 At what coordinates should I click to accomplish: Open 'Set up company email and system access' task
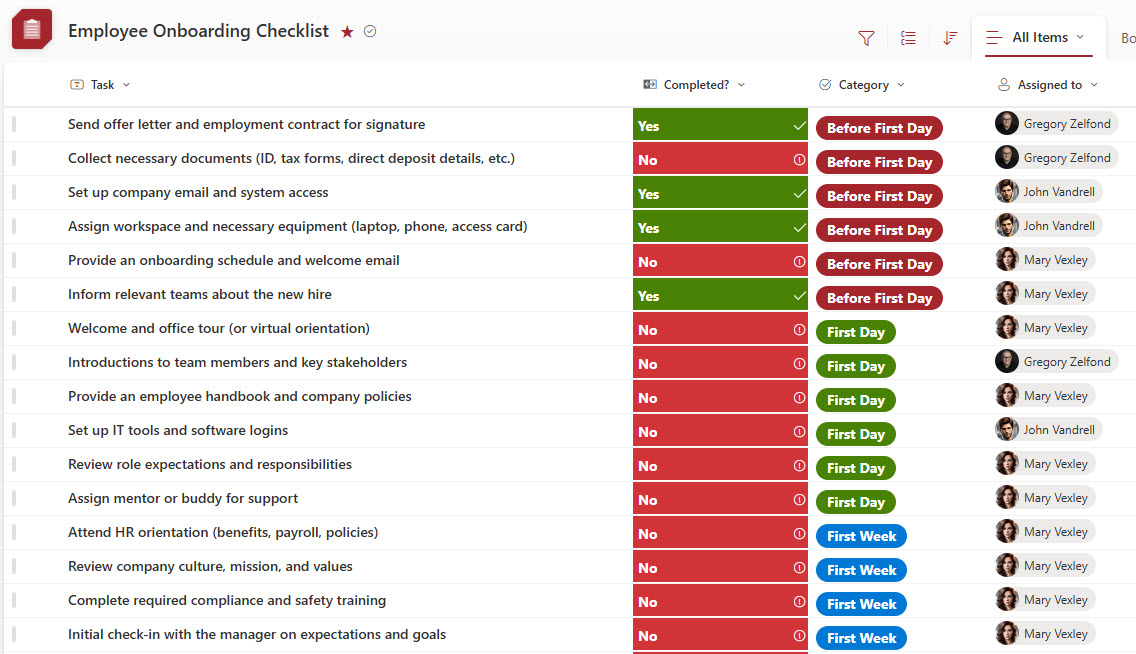[x=198, y=192]
